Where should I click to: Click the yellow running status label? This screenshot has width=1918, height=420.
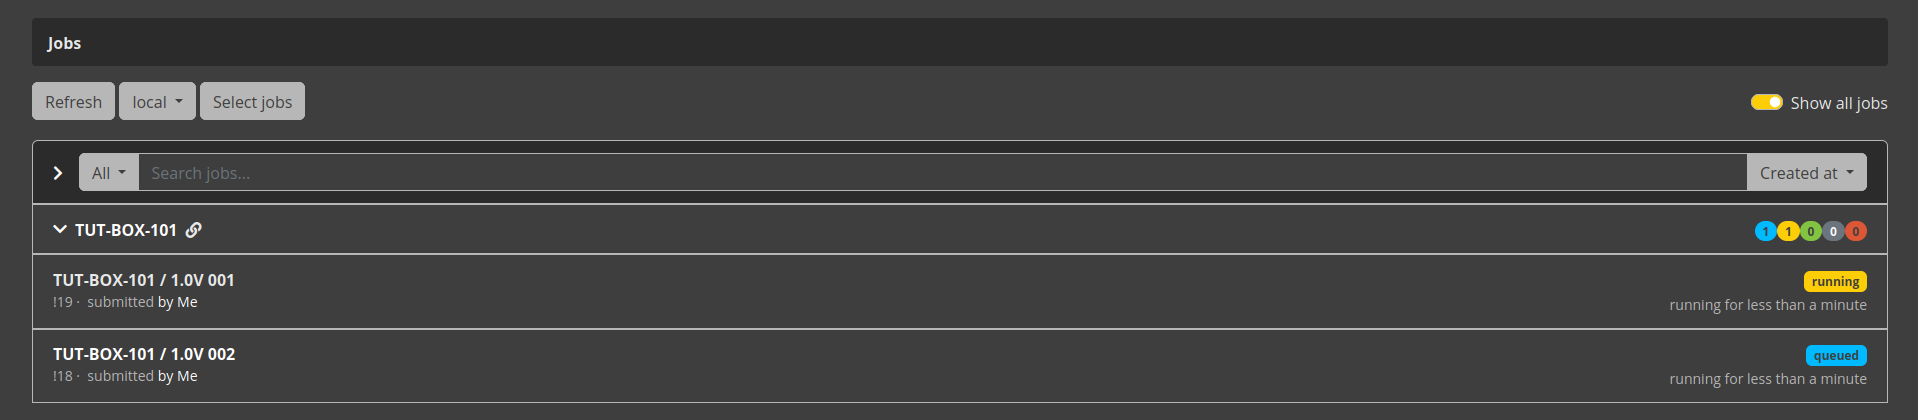pos(1835,281)
